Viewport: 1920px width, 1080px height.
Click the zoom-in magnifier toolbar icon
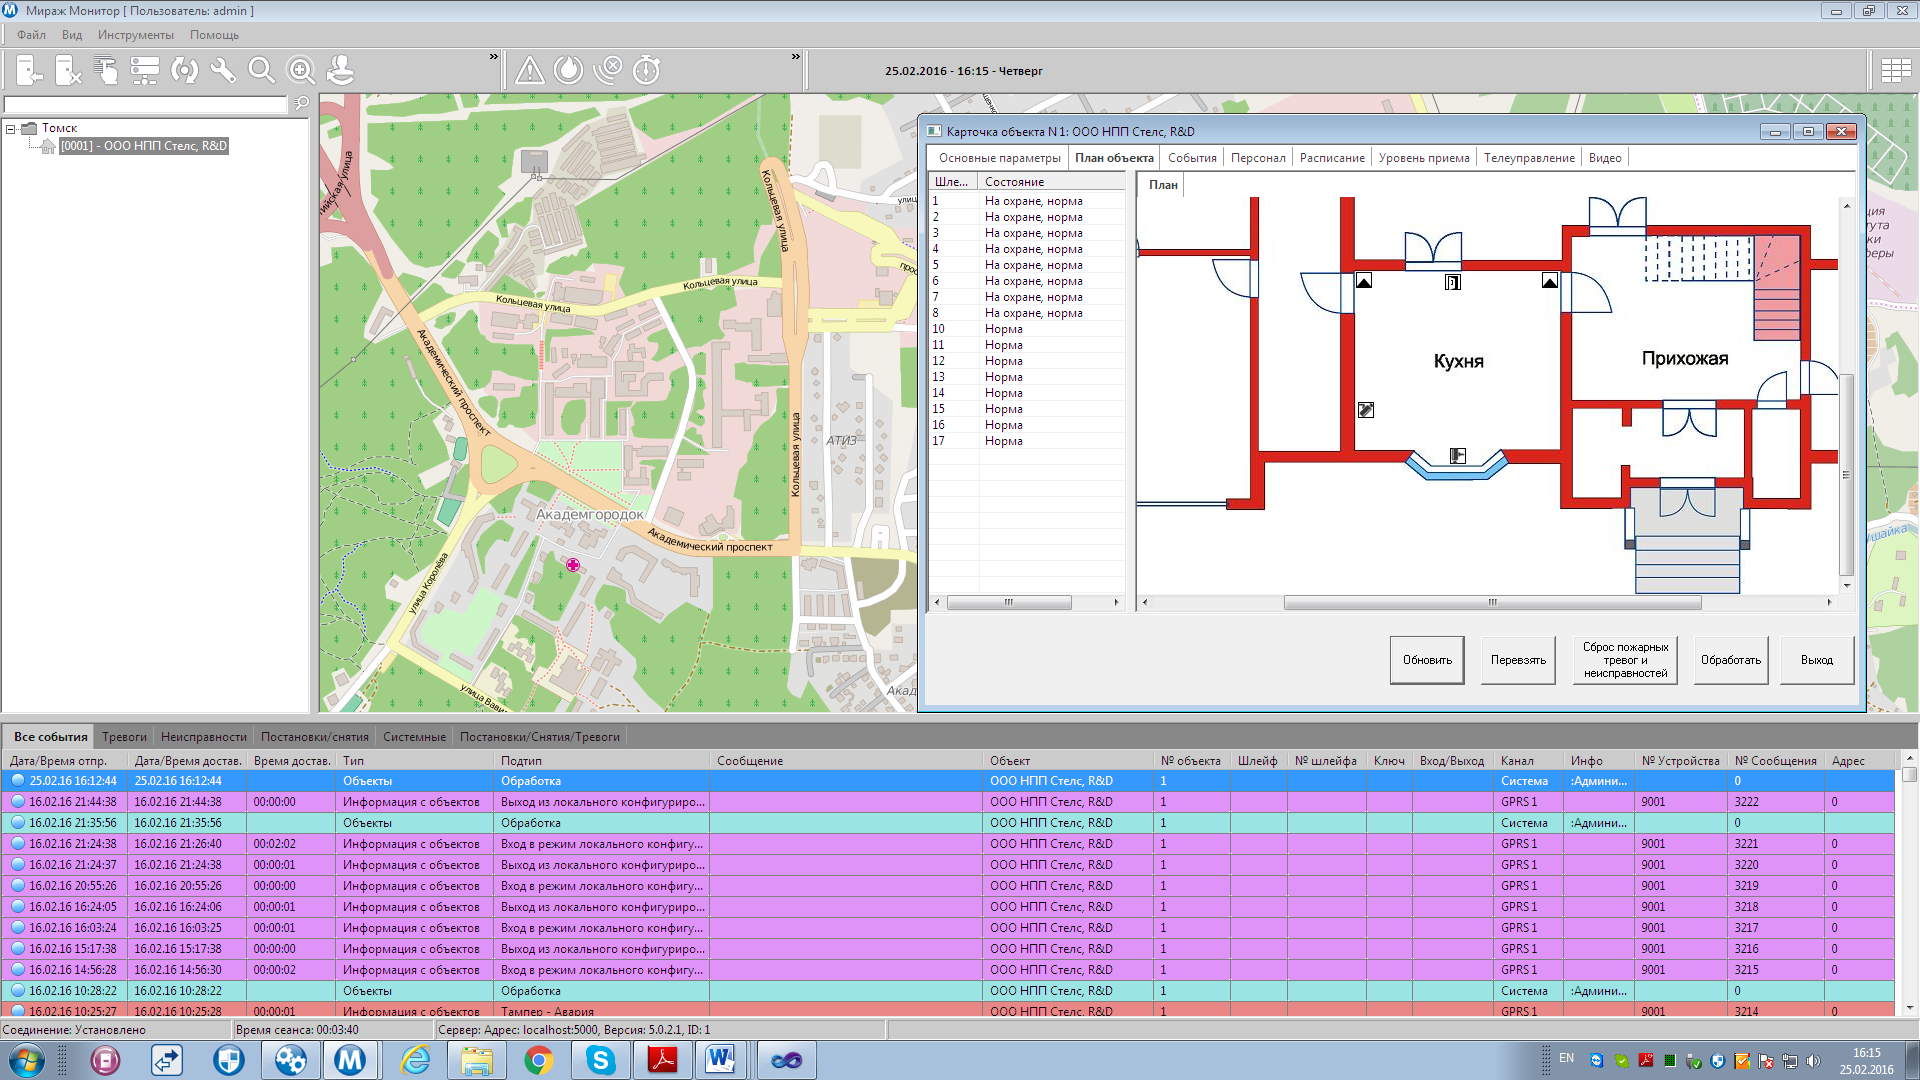click(300, 70)
